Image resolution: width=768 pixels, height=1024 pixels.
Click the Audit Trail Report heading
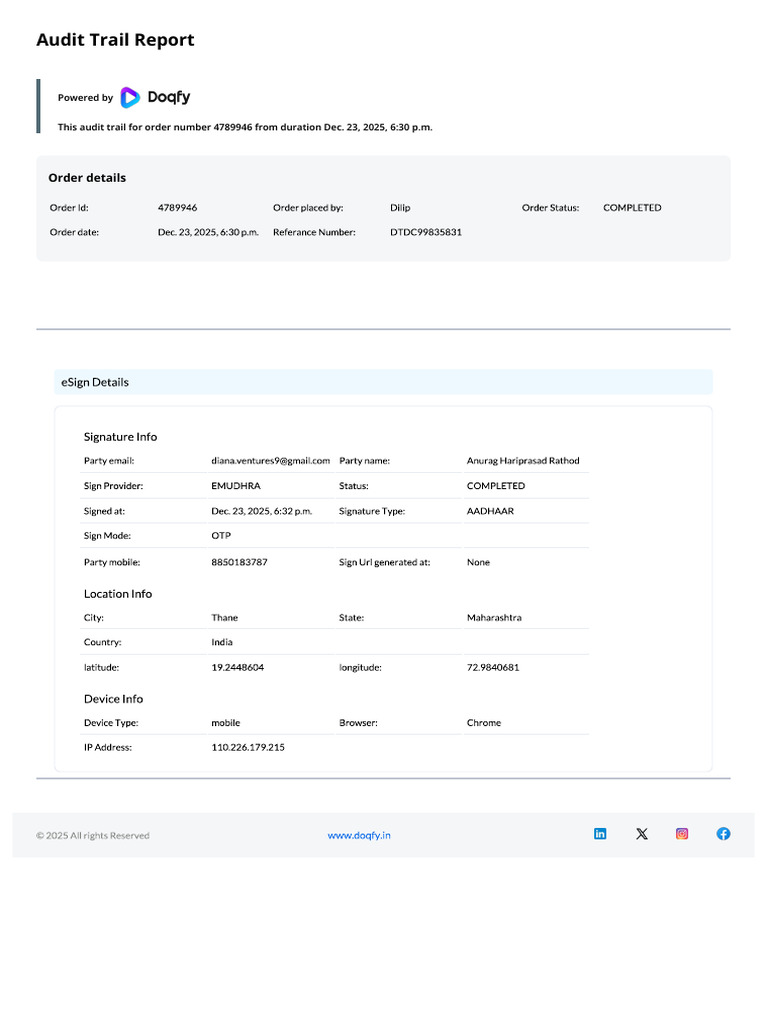point(115,40)
